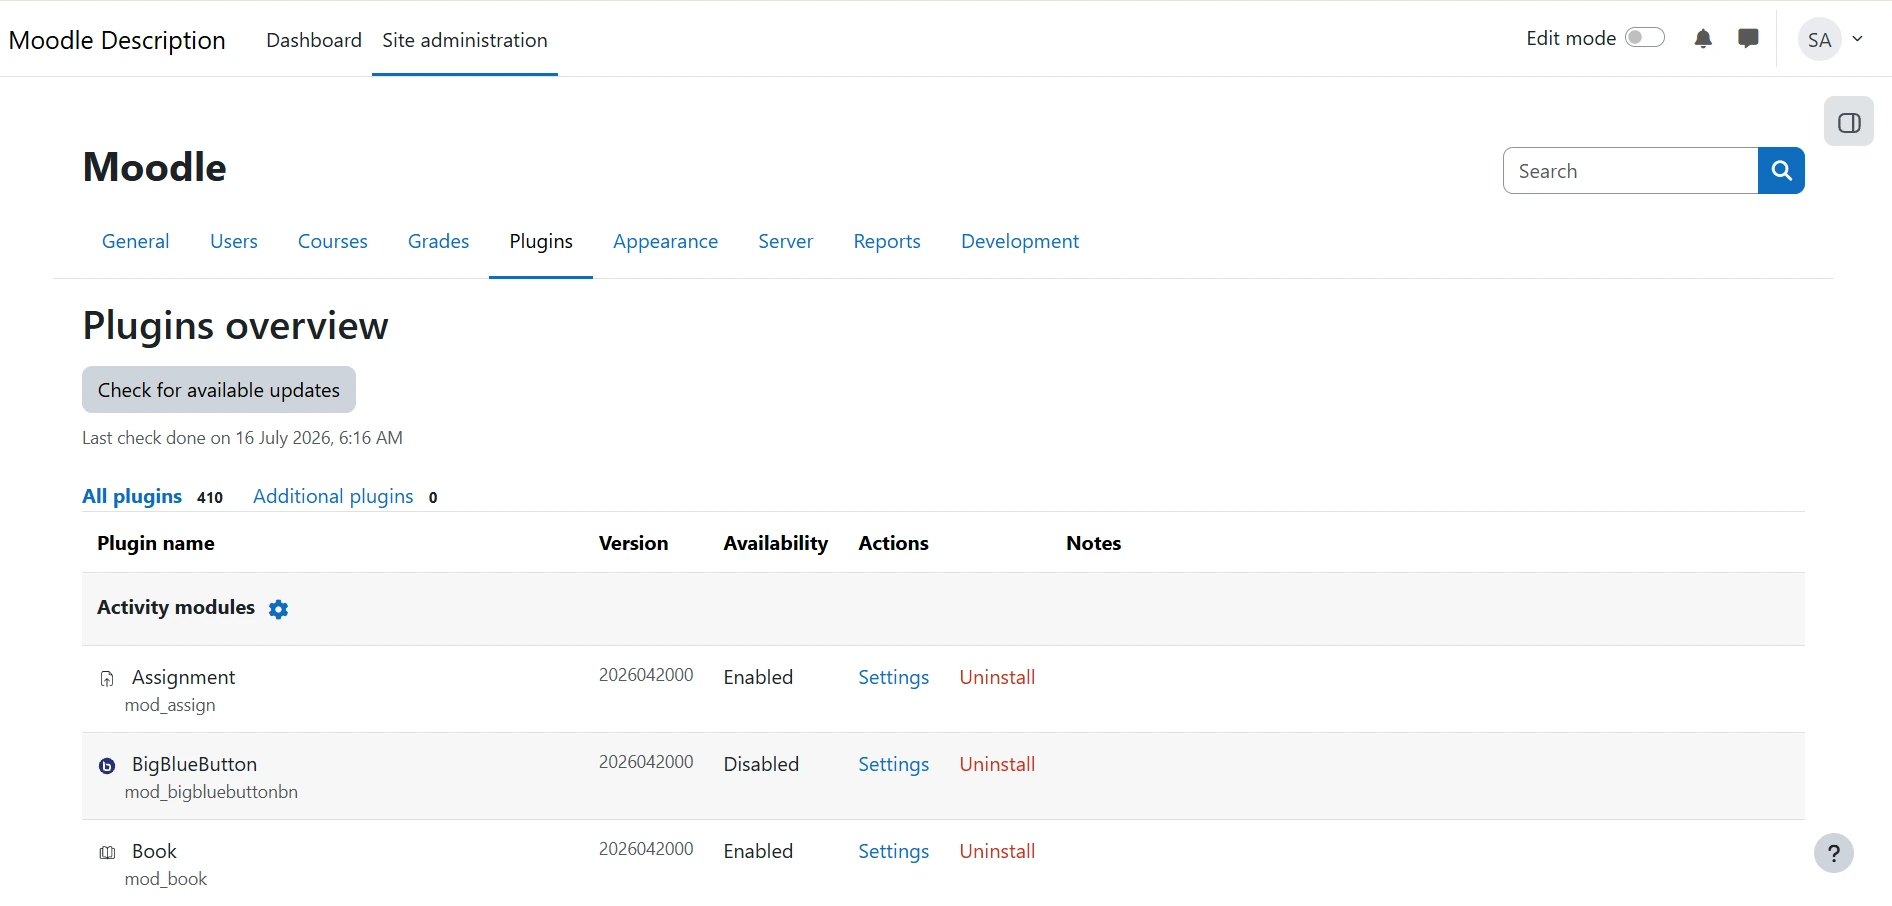The image size is (1892, 906).
Task: Open Settings for Assignment
Action: coord(894,677)
